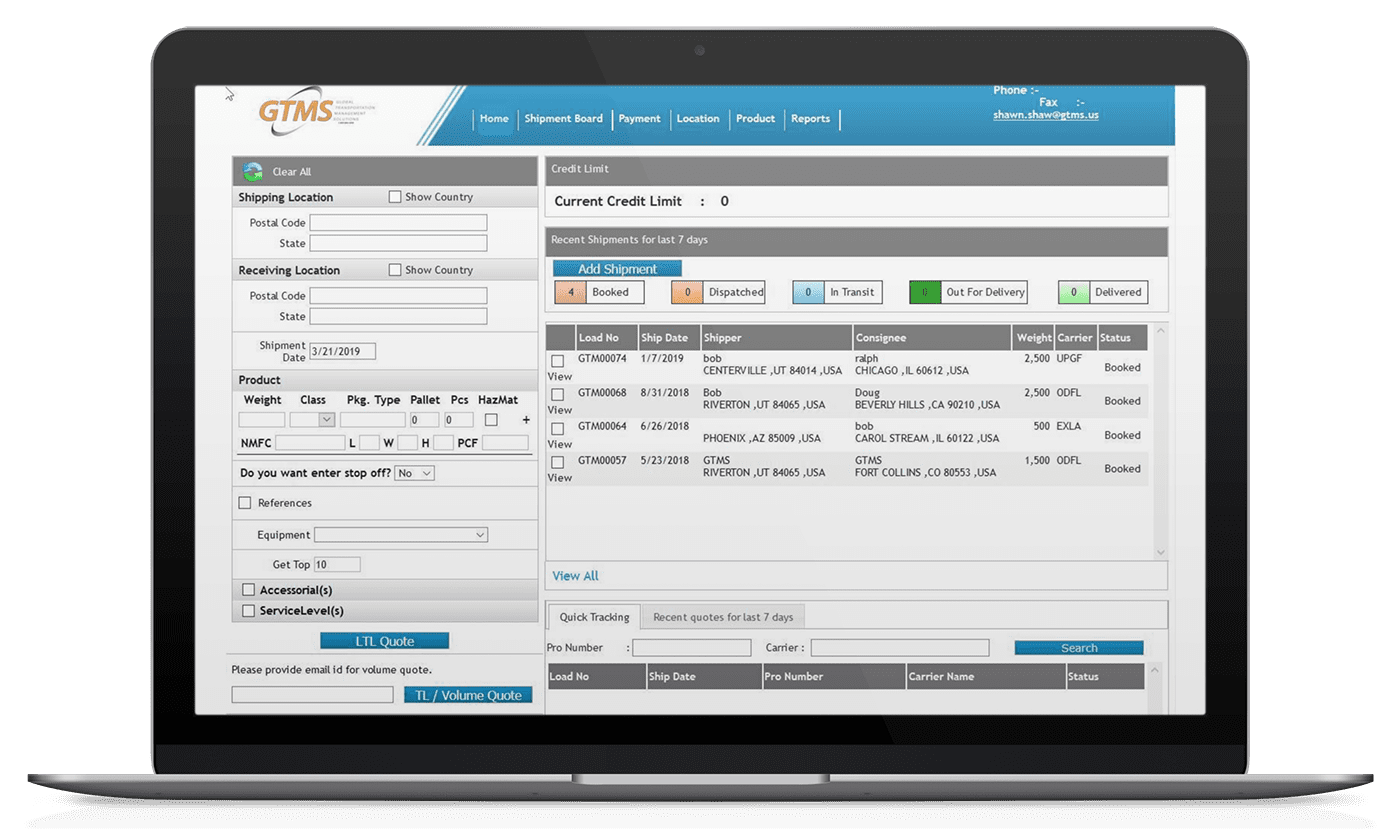Click View for load GTM00057

click(560, 478)
